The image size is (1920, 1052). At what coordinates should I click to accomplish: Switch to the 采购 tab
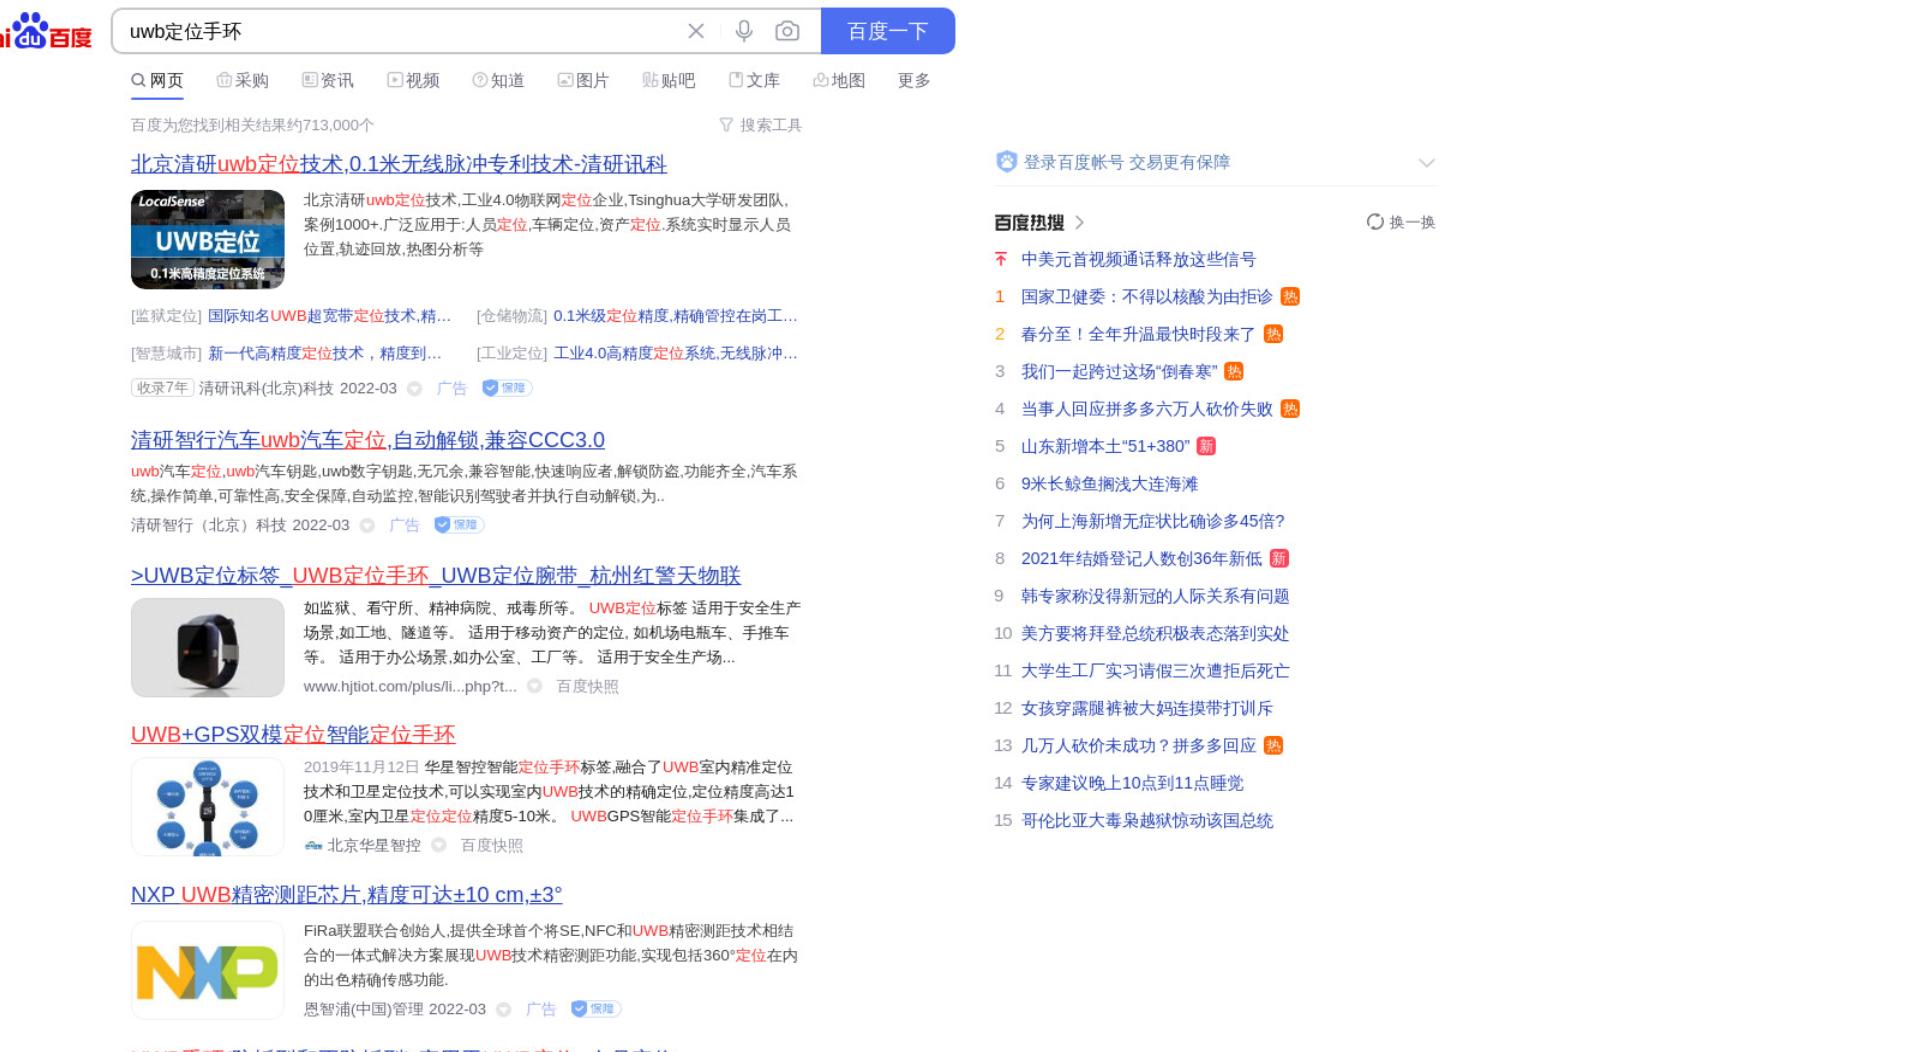pos(242,80)
